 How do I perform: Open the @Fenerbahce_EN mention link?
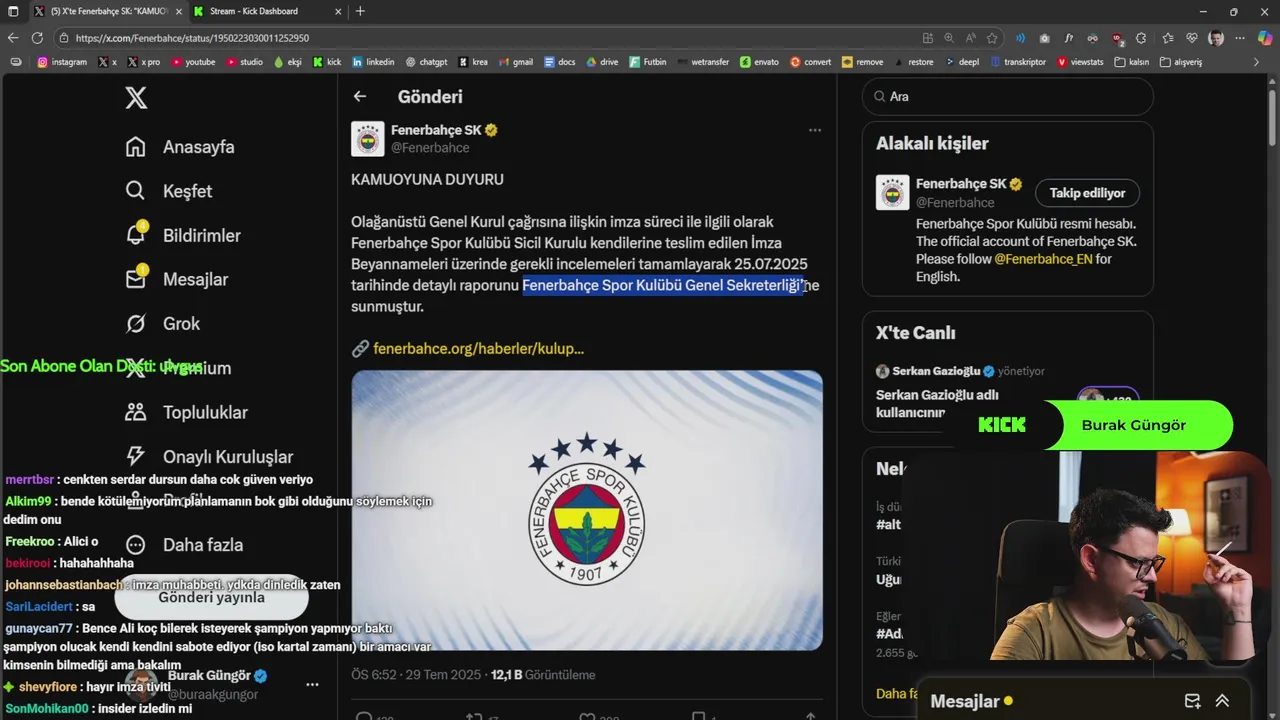1043,259
